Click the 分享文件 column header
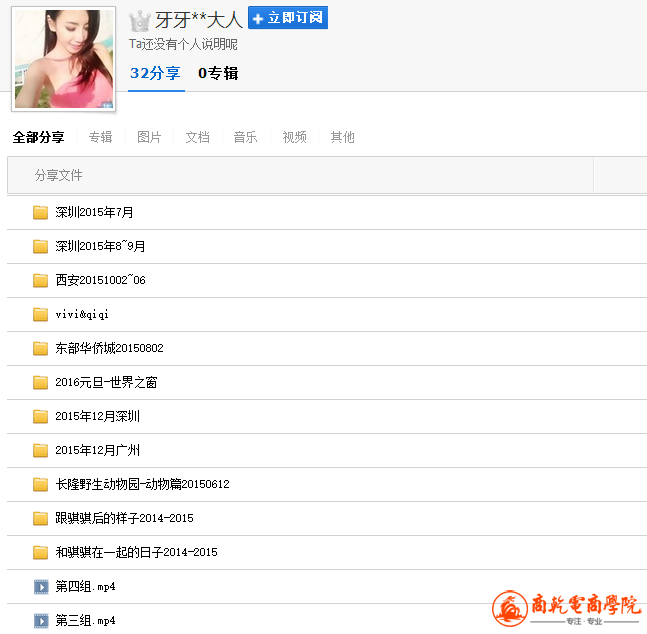647x634 pixels. click(x=59, y=175)
